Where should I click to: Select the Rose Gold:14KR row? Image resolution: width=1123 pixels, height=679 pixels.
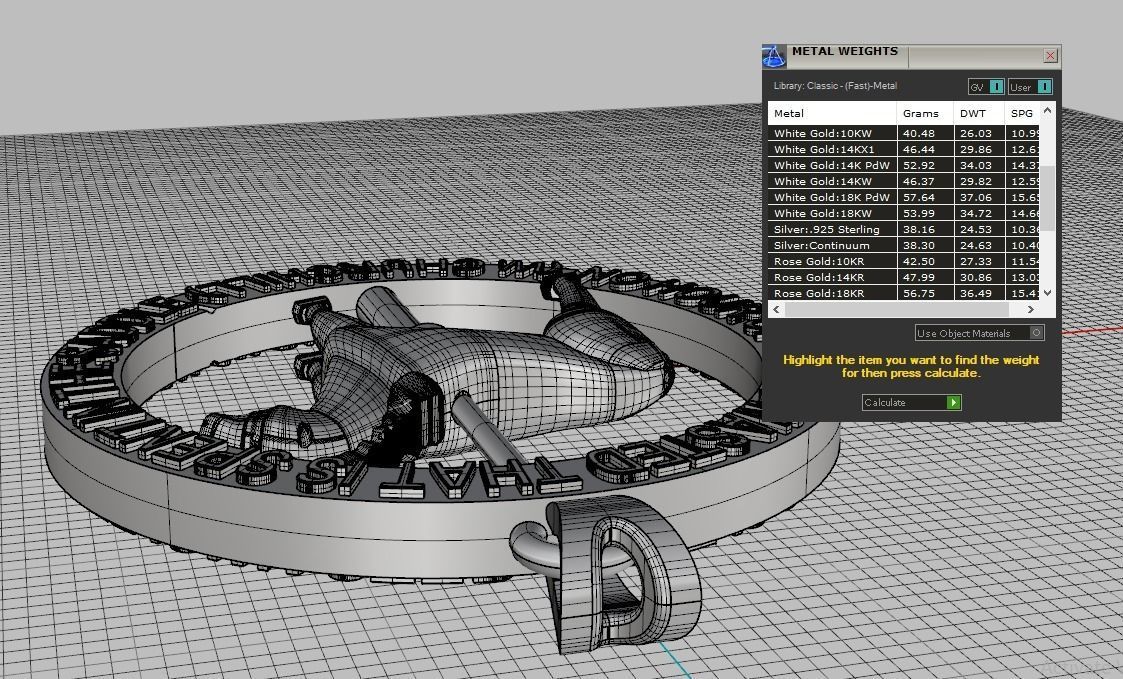904,277
